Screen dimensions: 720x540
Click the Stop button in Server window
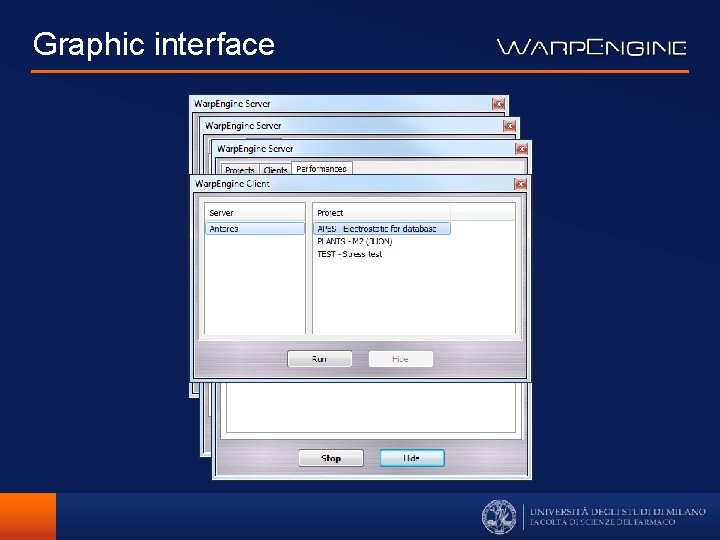coord(331,458)
